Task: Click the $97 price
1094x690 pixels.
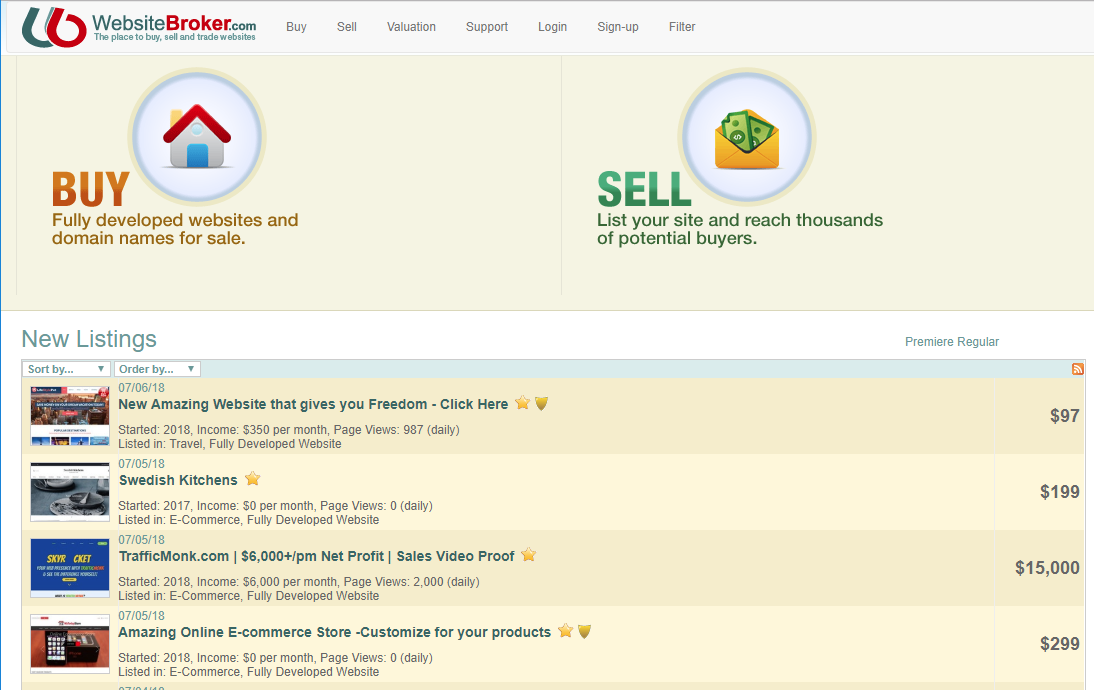Action: pyautogui.click(x=1065, y=416)
